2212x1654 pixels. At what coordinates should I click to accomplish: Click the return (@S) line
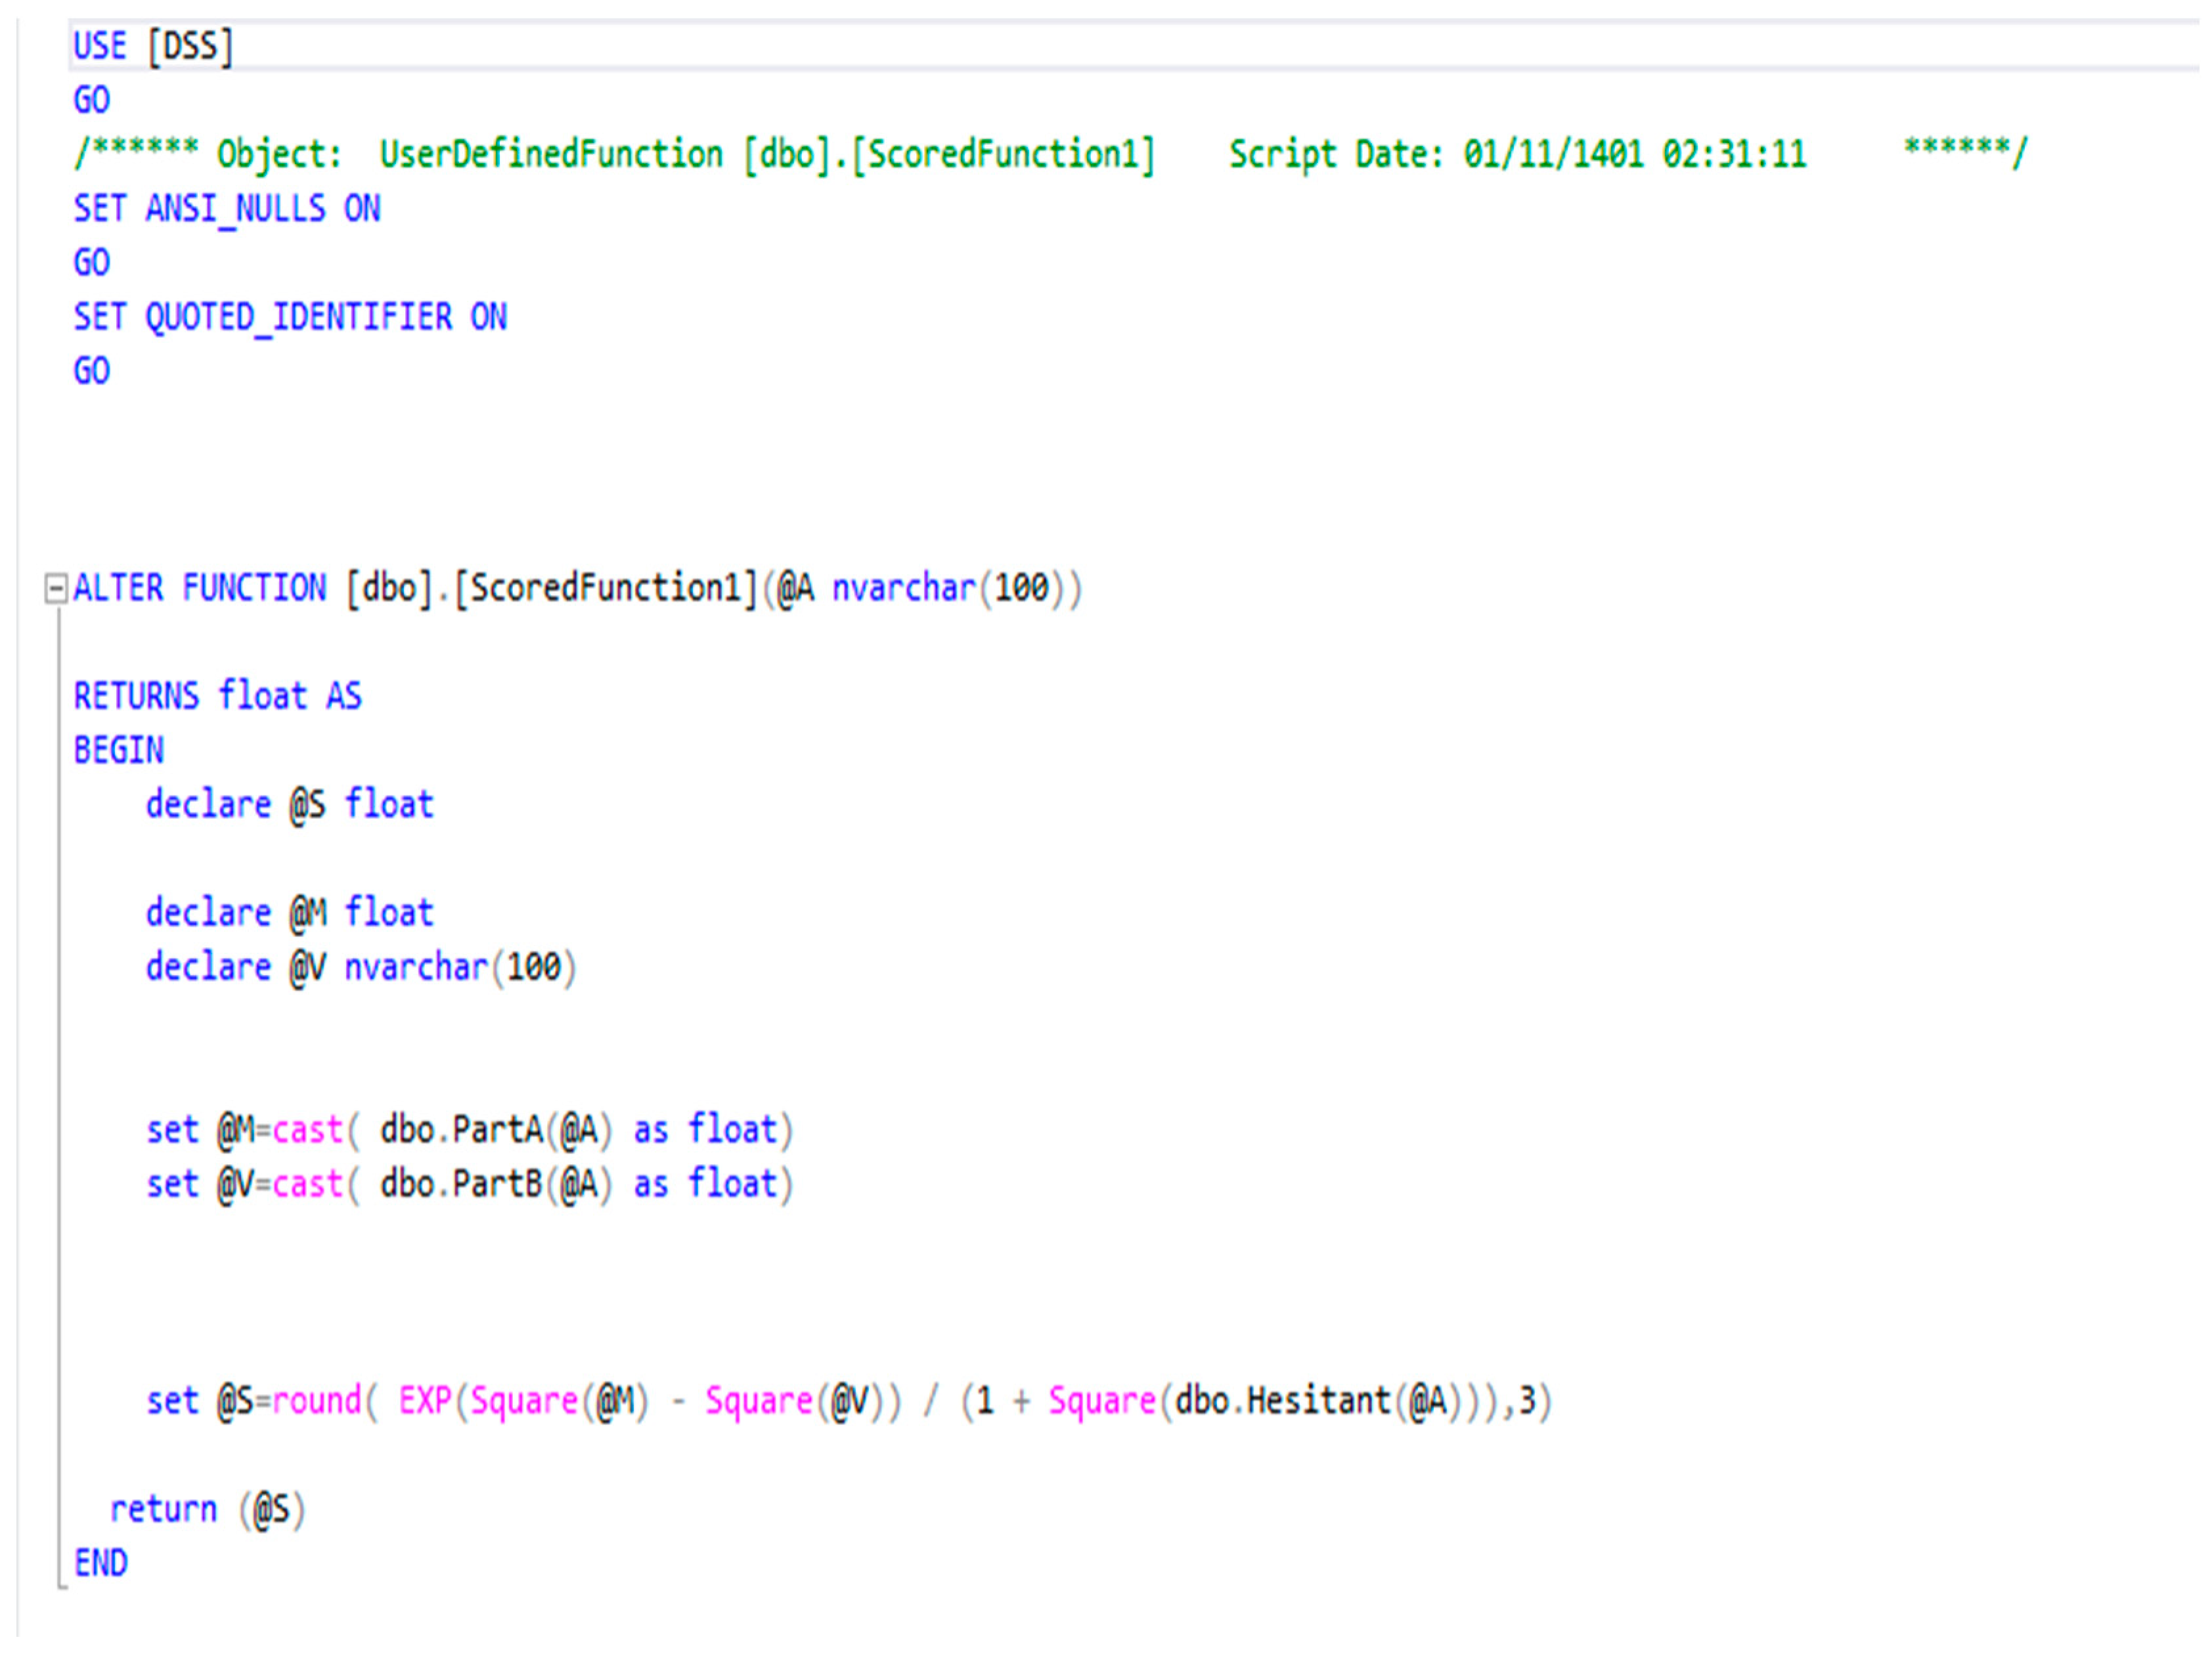(207, 1509)
